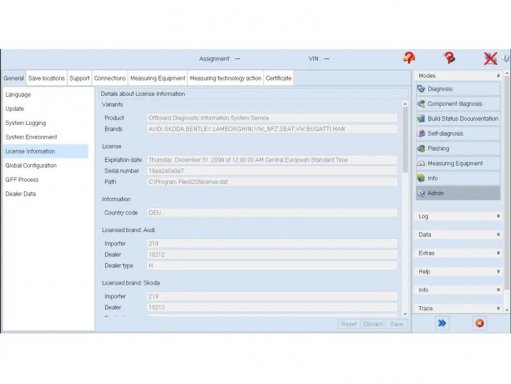Click the Serial number field

point(272,171)
